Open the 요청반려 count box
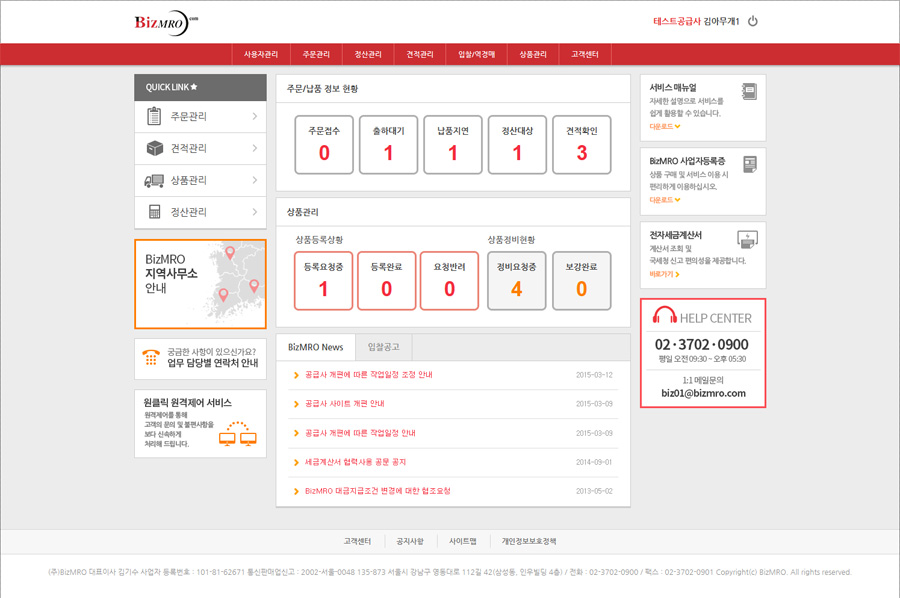This screenshot has height=598, width=900. (x=449, y=281)
